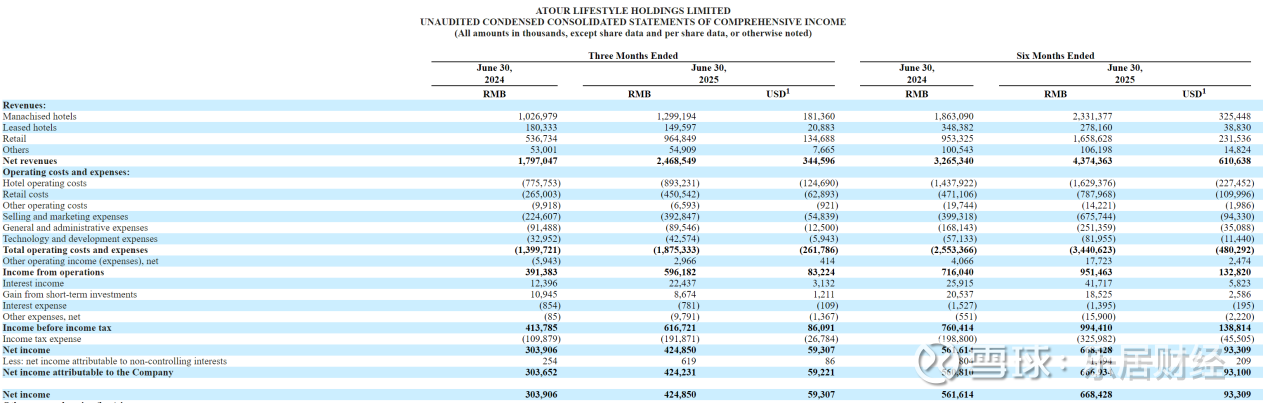Select the "Selling and marketing expenses" label

(x=66, y=217)
